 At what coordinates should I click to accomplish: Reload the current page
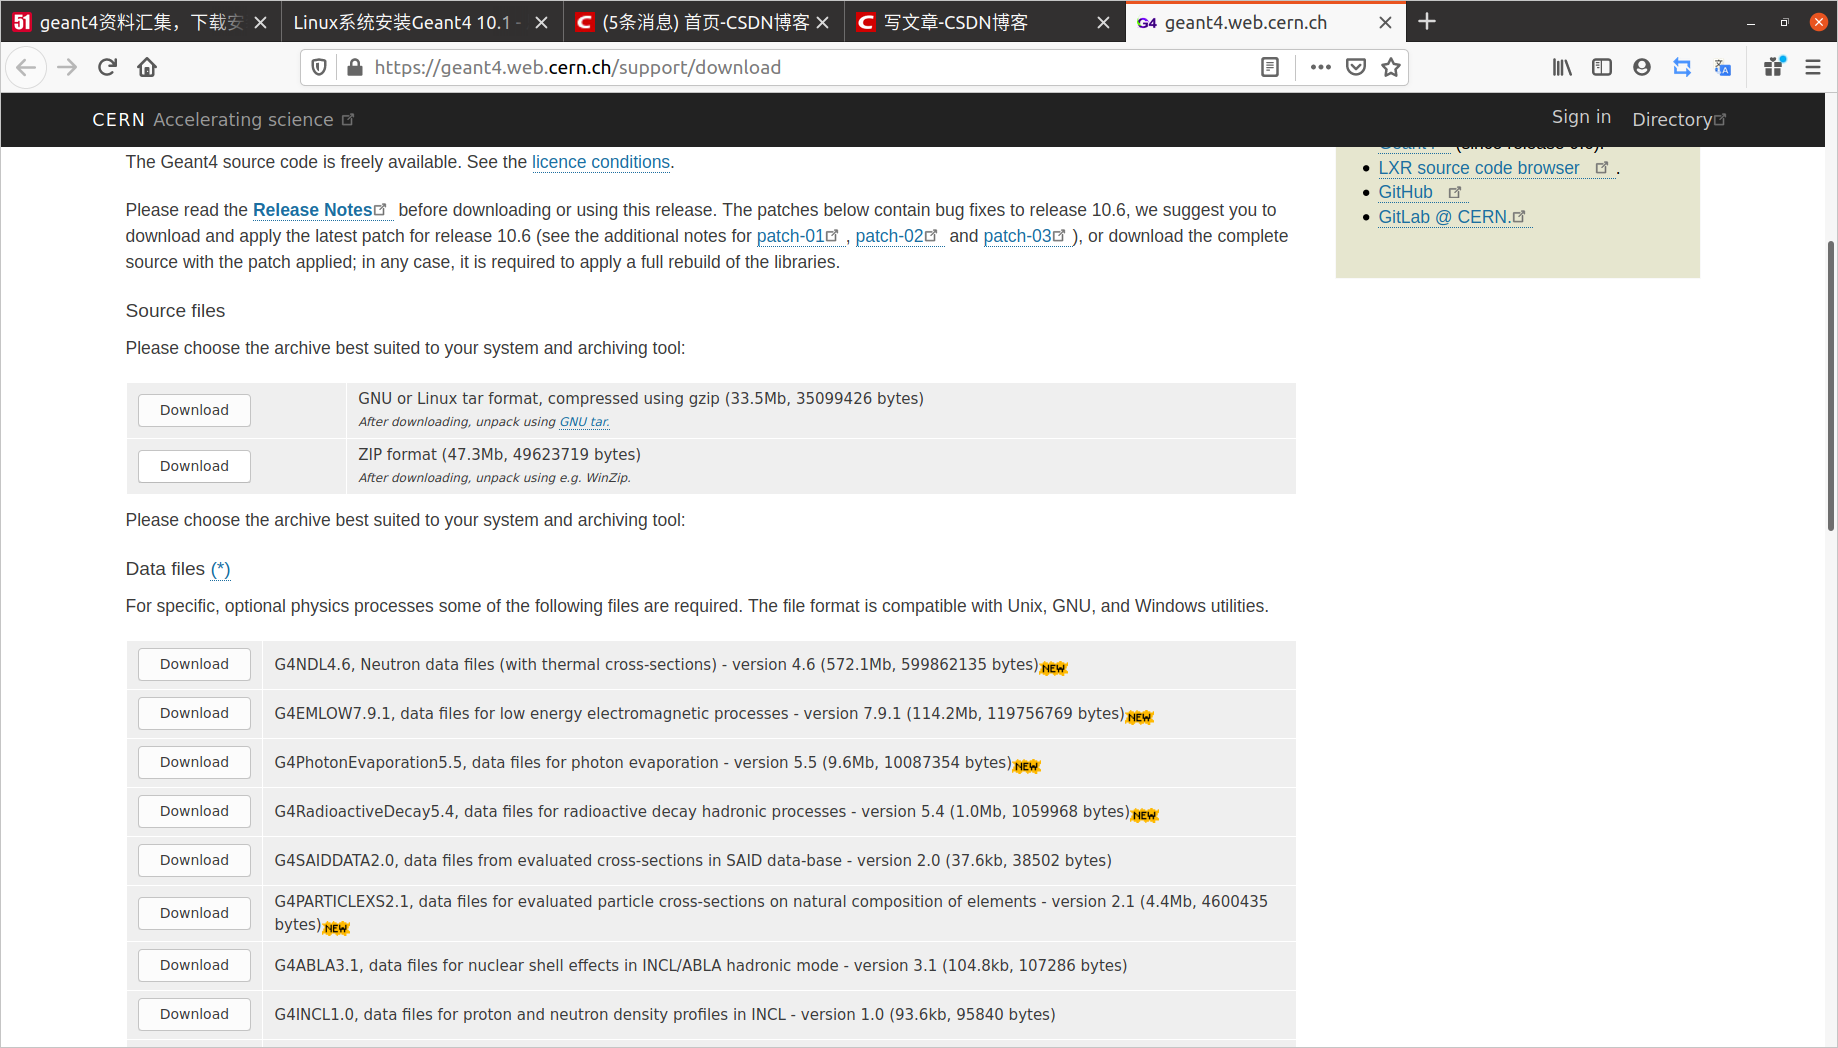107,67
